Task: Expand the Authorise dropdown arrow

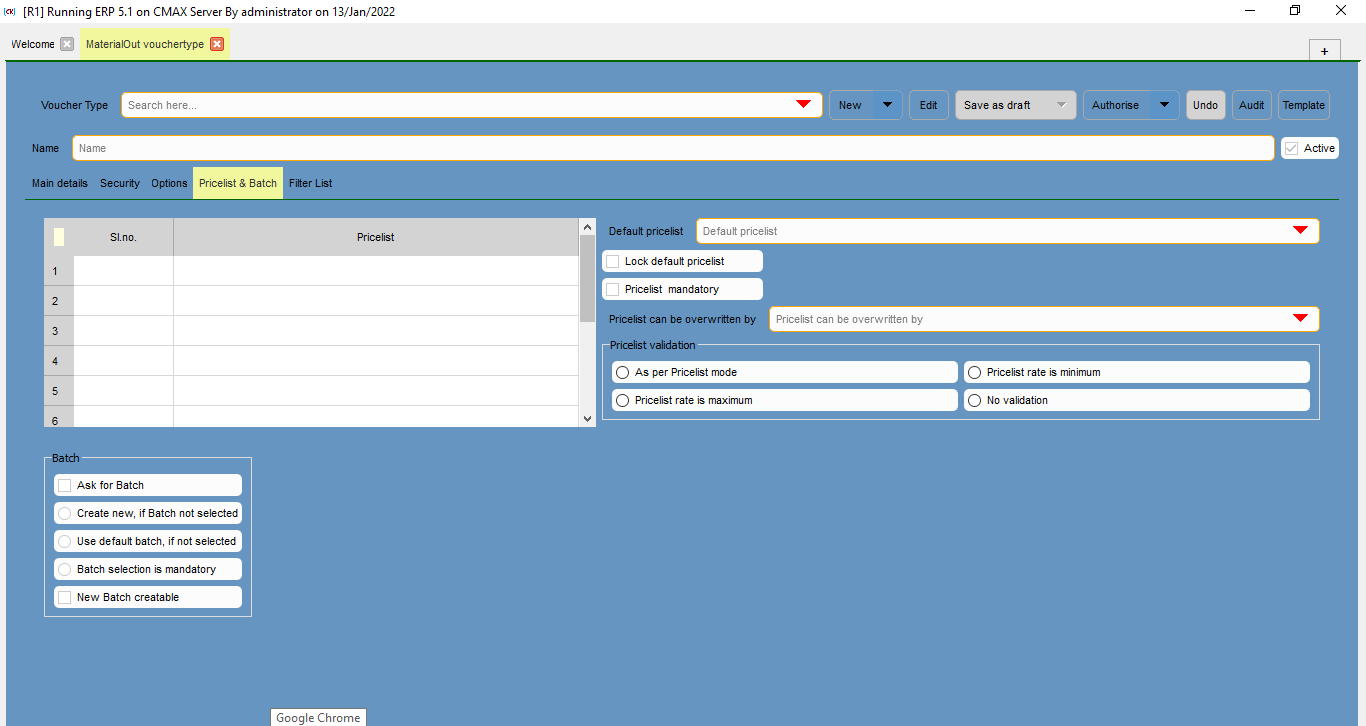Action: click(1164, 105)
